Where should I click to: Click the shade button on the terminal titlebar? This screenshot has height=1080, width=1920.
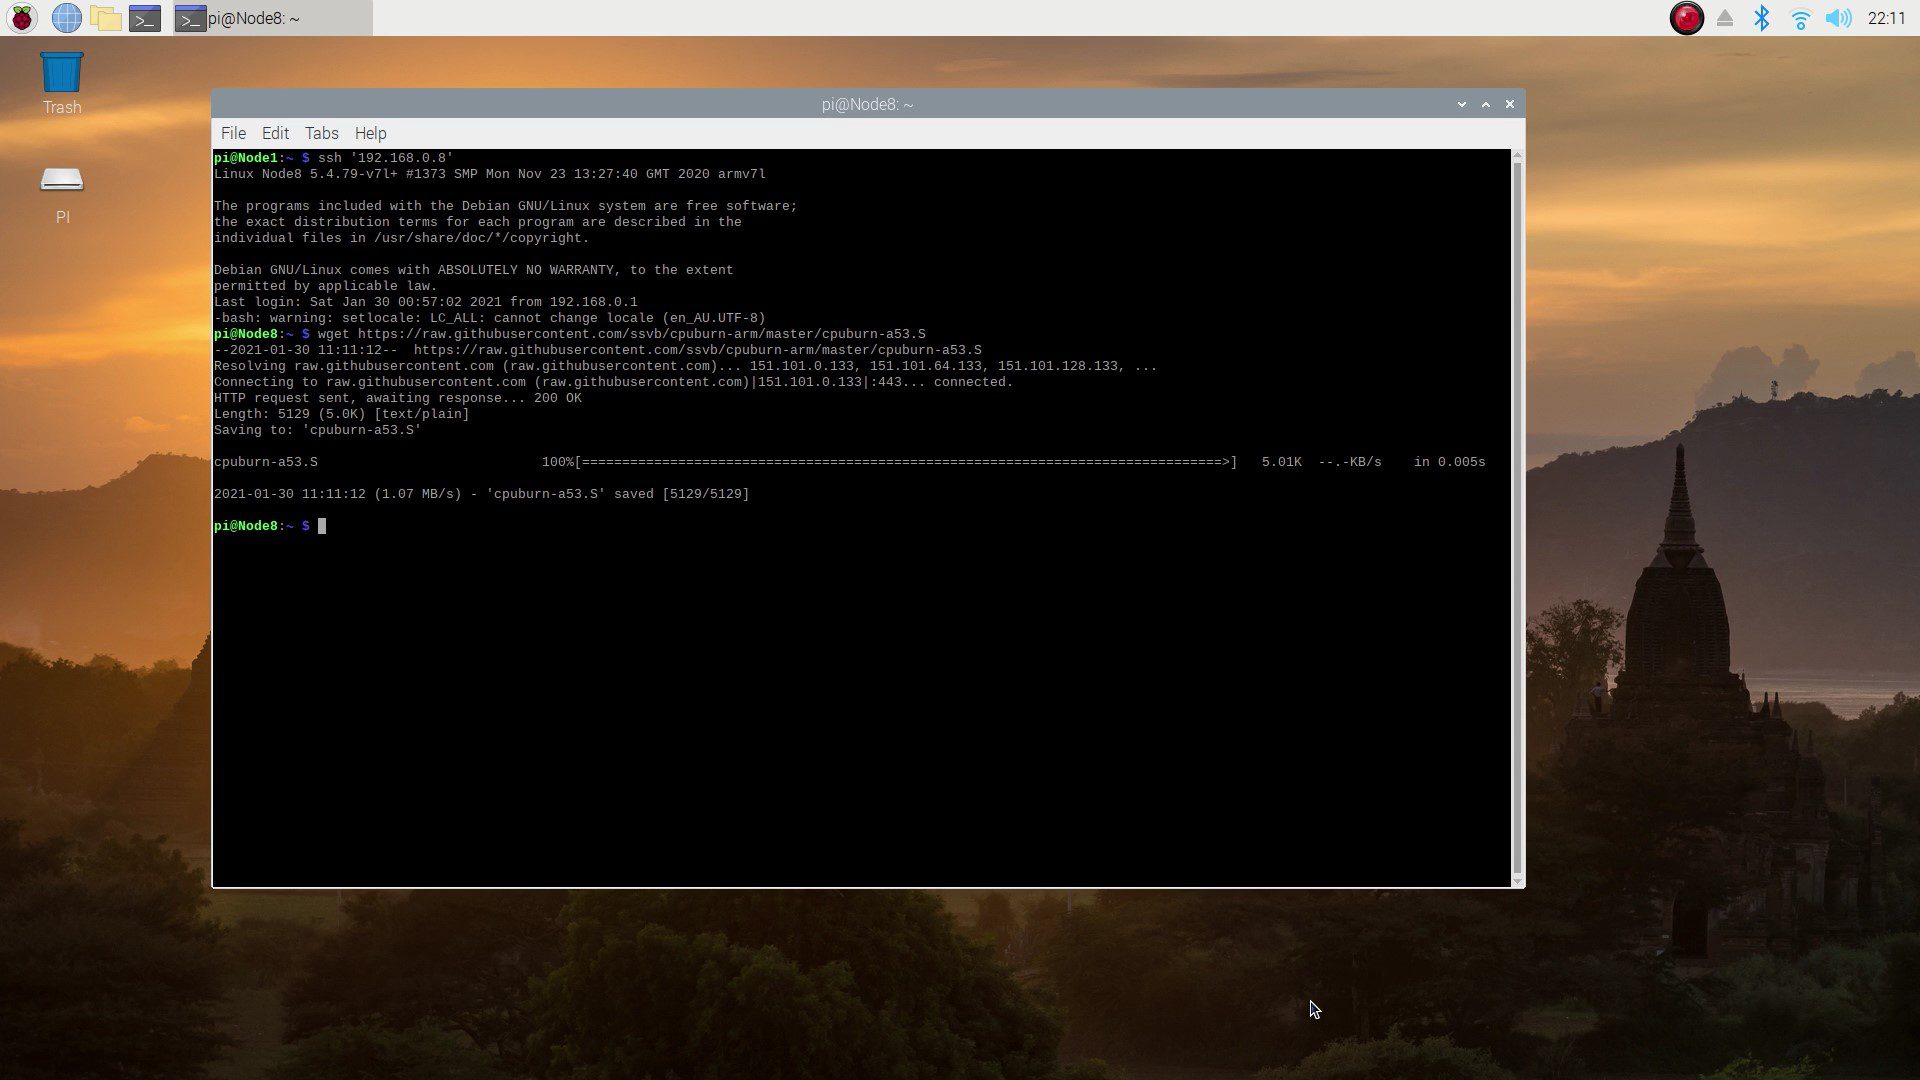click(1486, 103)
